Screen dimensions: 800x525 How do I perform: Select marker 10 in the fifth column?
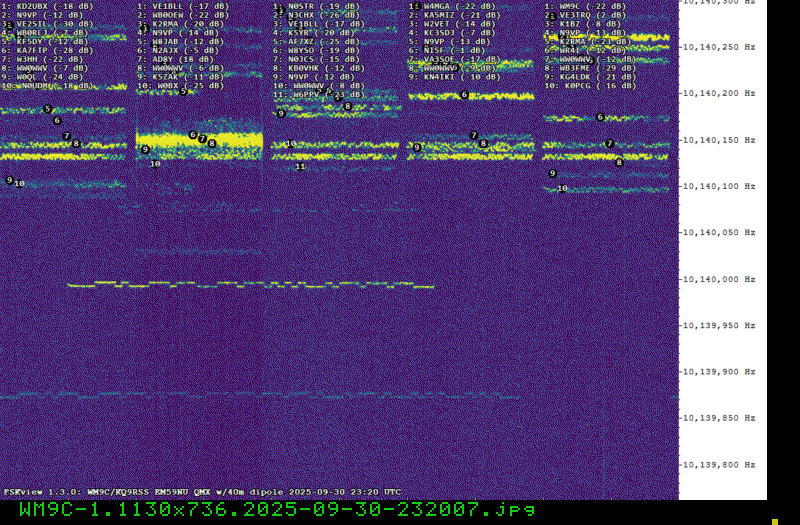coord(562,188)
